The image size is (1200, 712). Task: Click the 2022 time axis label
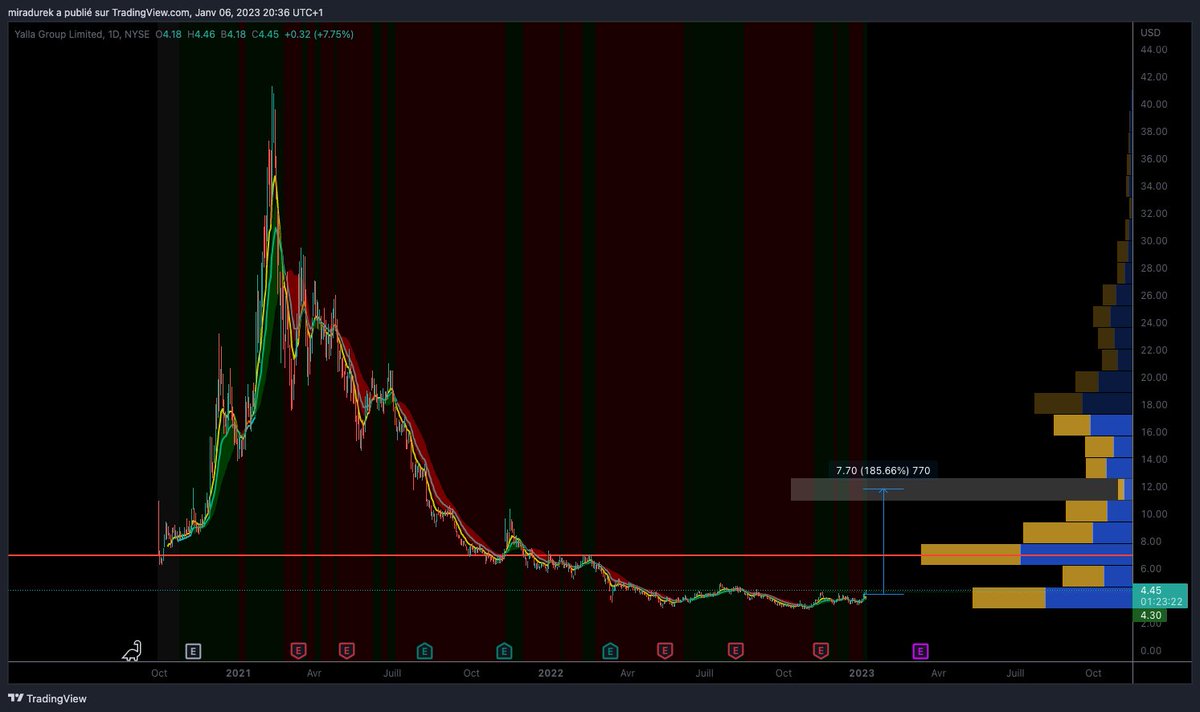(x=550, y=673)
